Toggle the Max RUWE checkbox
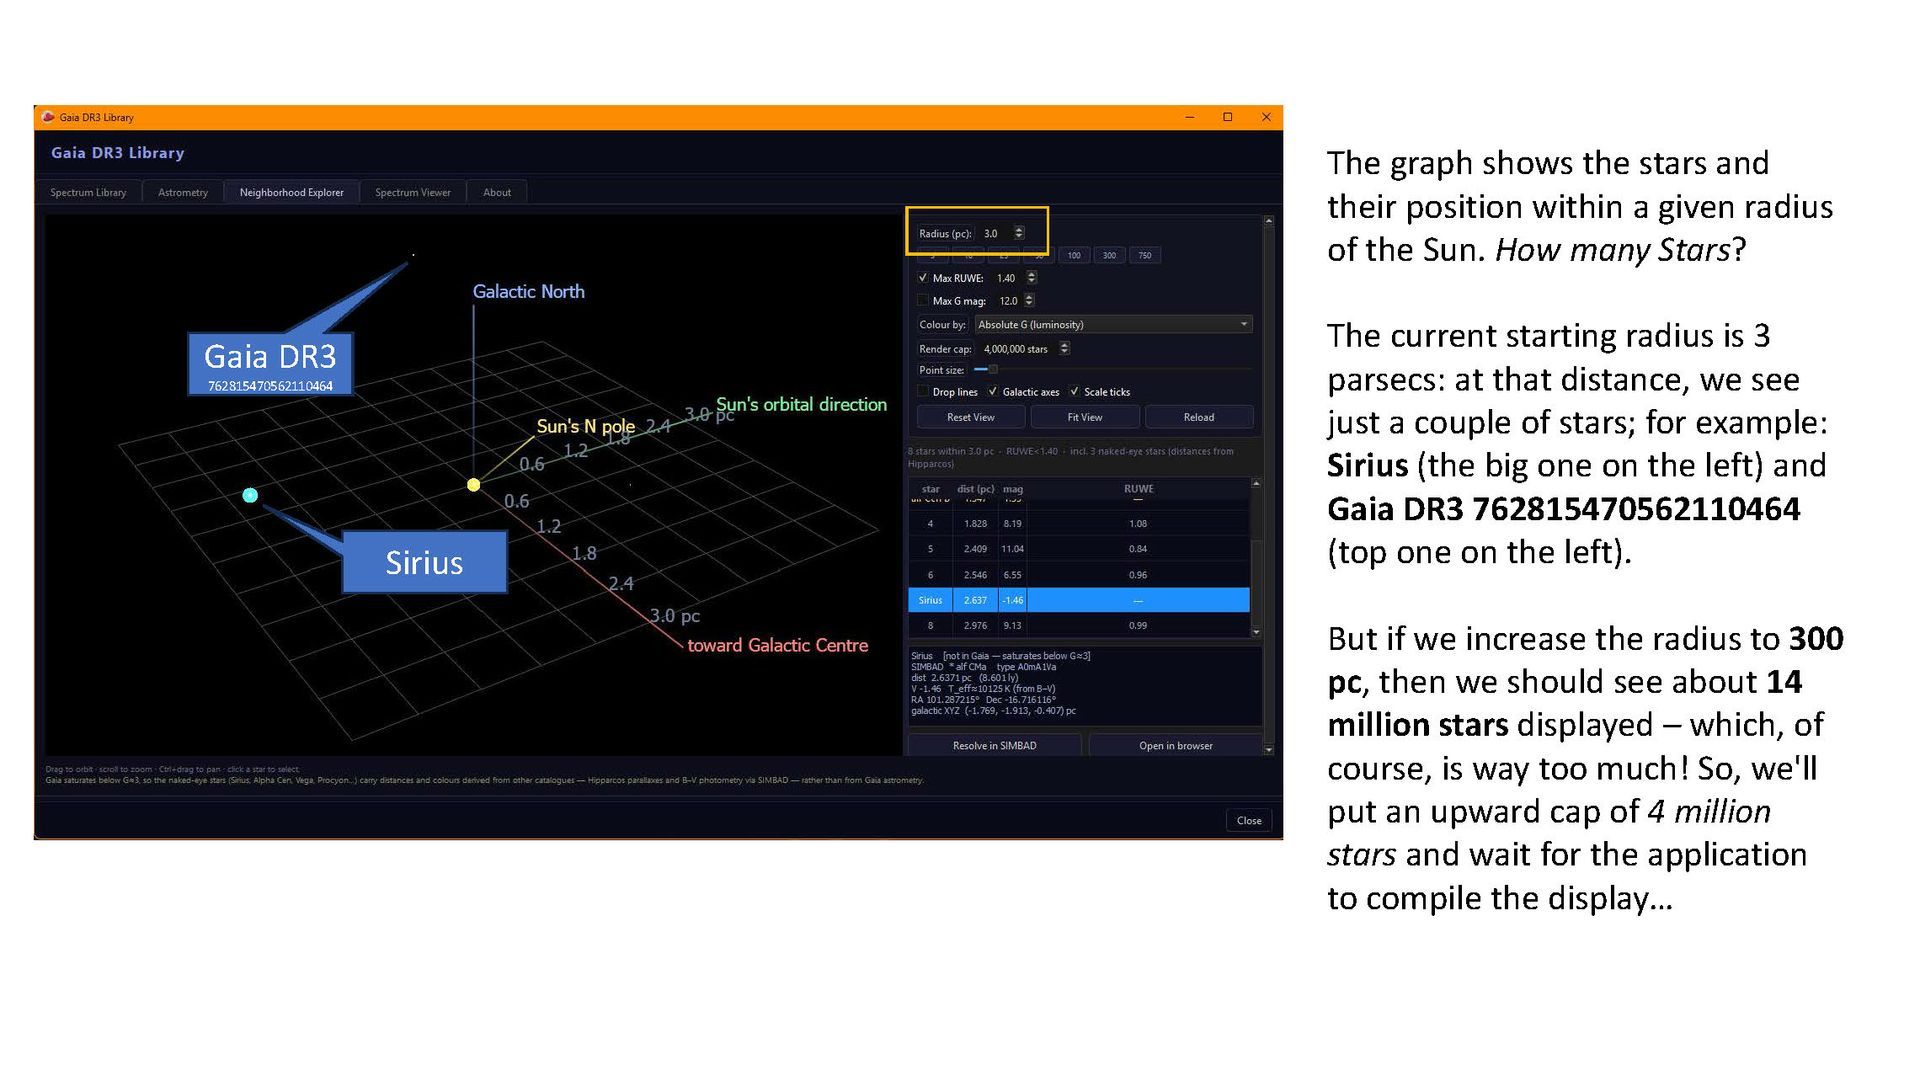 [x=922, y=278]
